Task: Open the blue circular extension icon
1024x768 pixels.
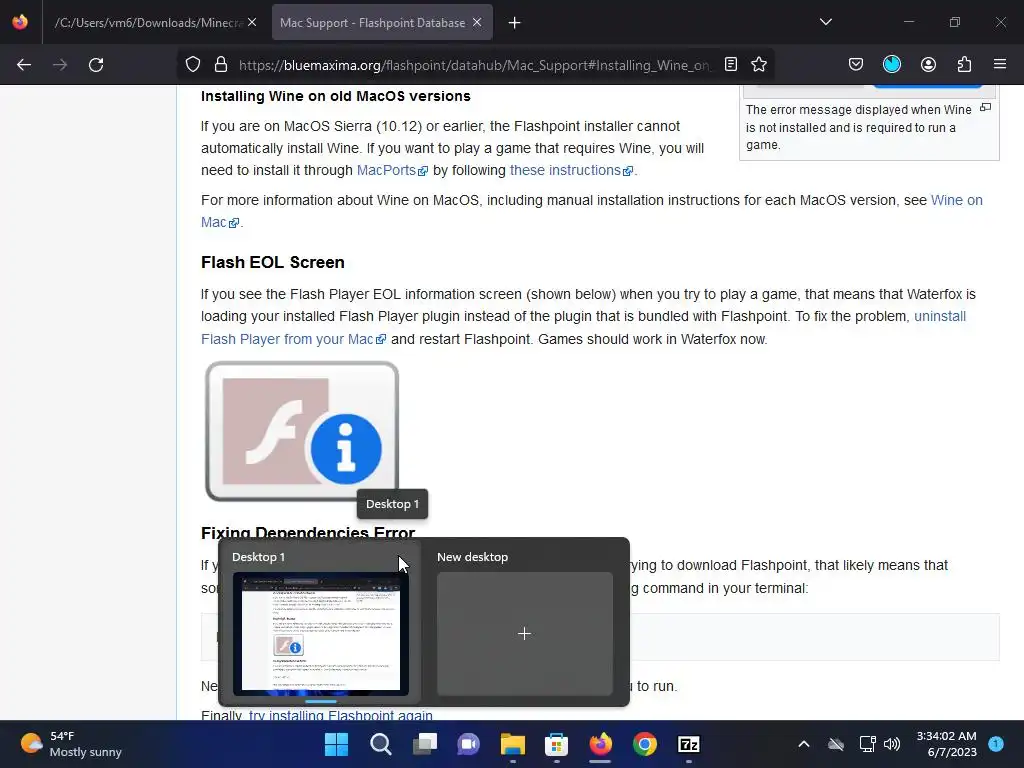Action: [892, 65]
